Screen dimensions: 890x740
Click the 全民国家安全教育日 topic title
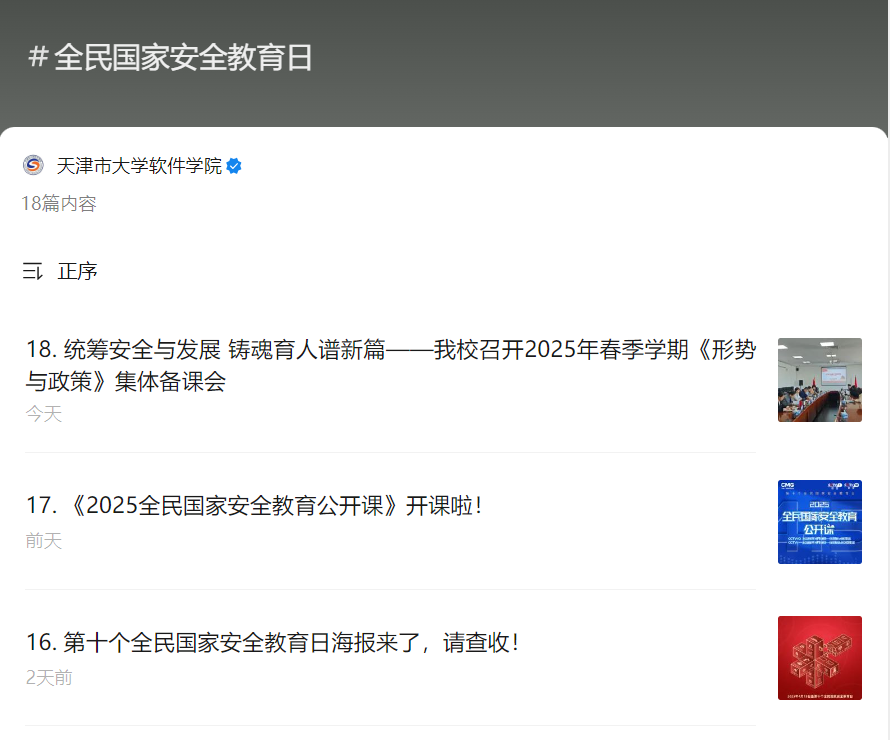coord(183,57)
